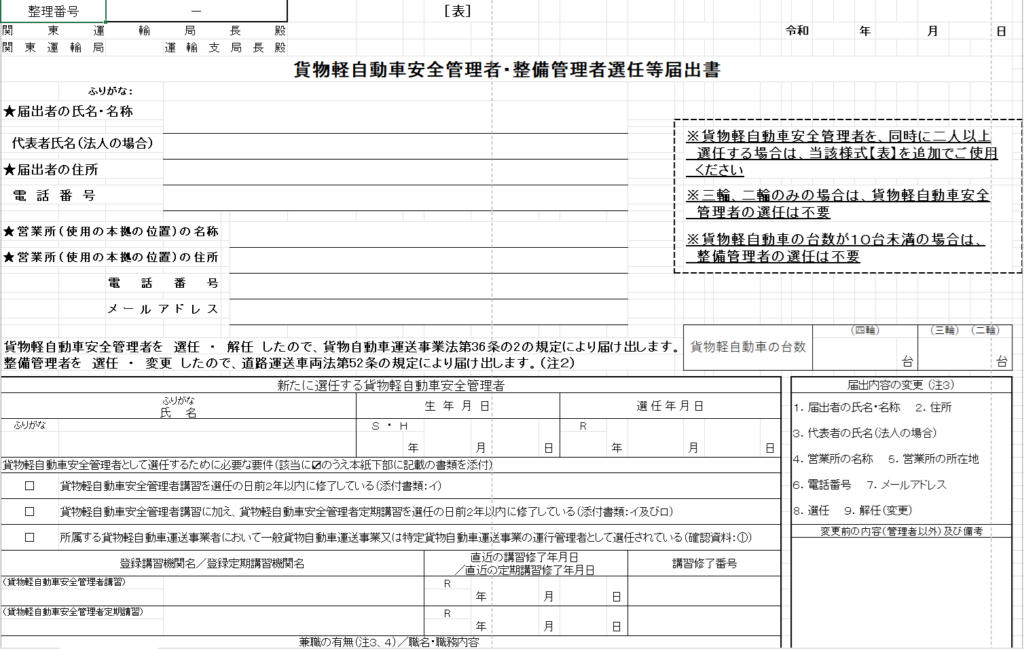Tick the checkbox mentioning 定期講習 (添付書類:イ及びロ)
The height and width of the screenshot is (649, 1024).
[x=29, y=511]
